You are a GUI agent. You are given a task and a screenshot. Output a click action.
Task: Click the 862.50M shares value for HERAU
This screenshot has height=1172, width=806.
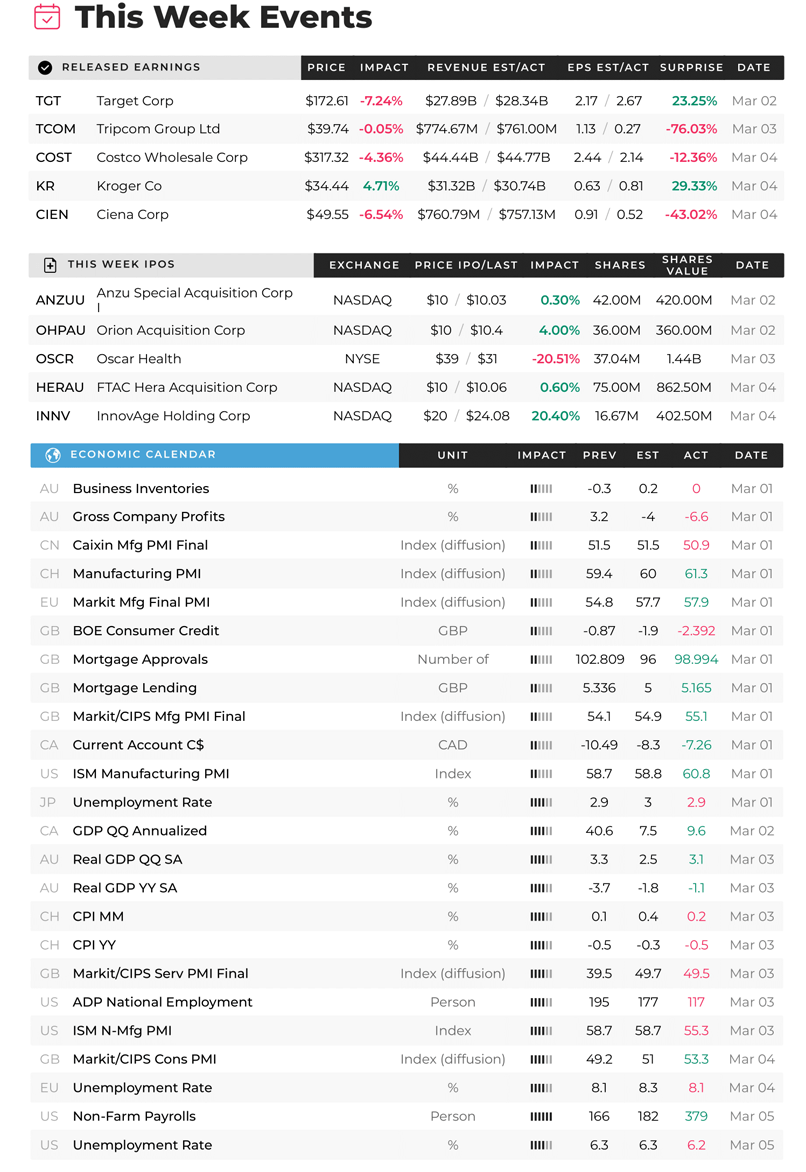click(683, 387)
